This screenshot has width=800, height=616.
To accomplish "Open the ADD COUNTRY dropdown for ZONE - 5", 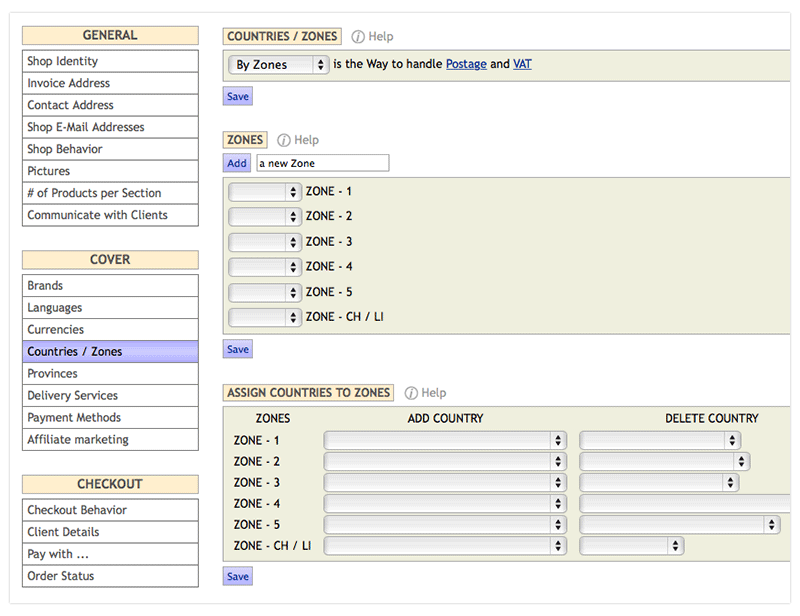I will (444, 524).
